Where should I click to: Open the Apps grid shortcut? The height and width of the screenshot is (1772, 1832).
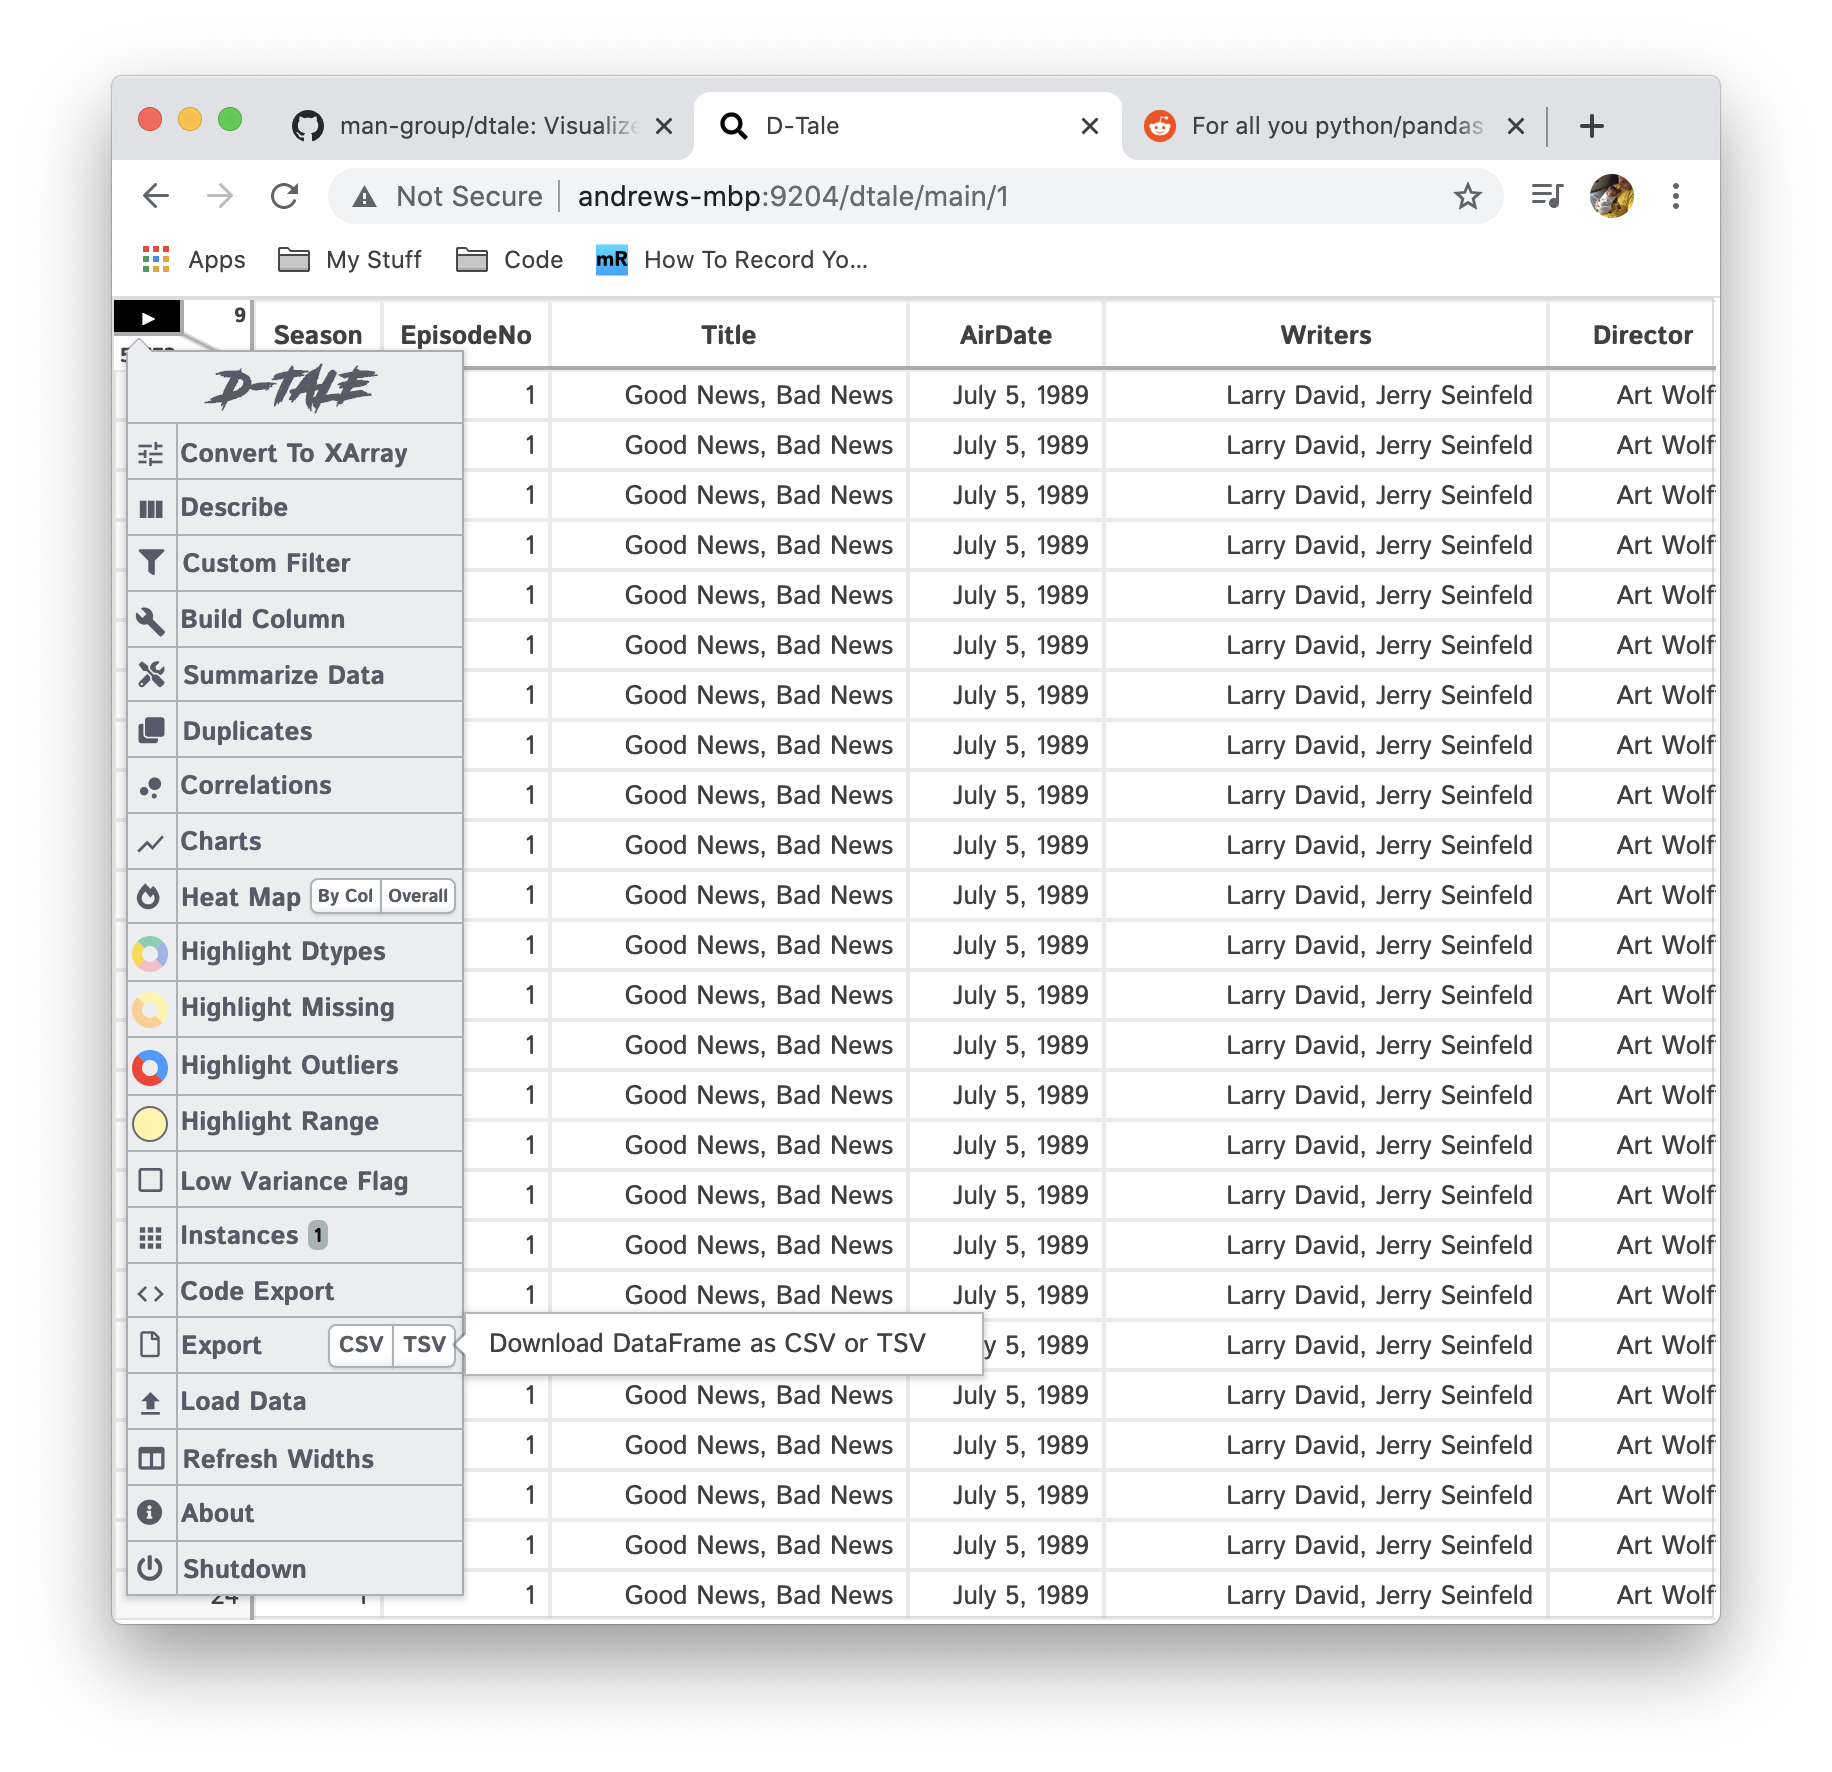click(x=194, y=260)
